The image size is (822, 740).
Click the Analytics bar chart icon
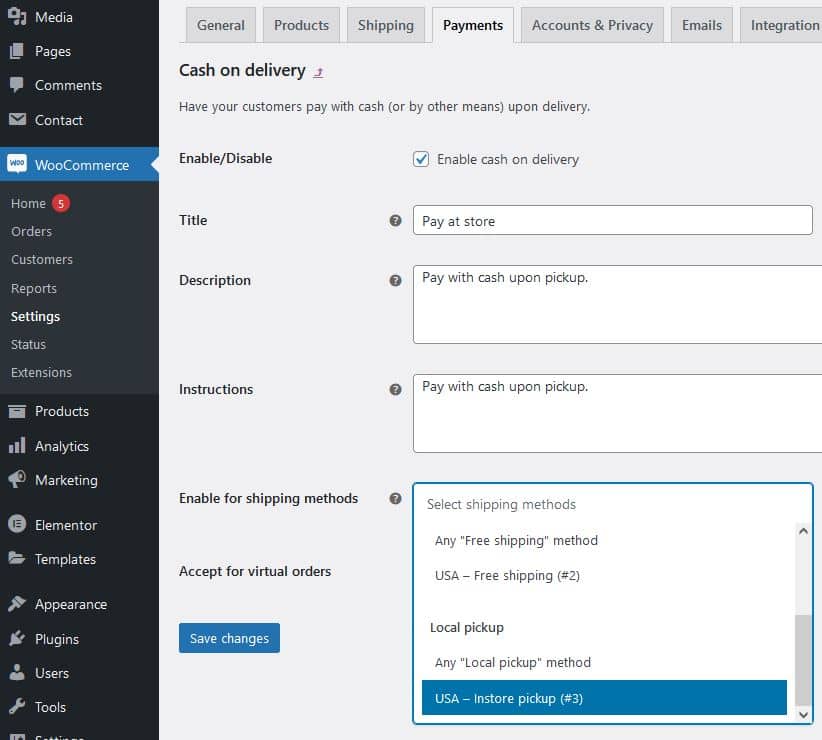[17, 445]
